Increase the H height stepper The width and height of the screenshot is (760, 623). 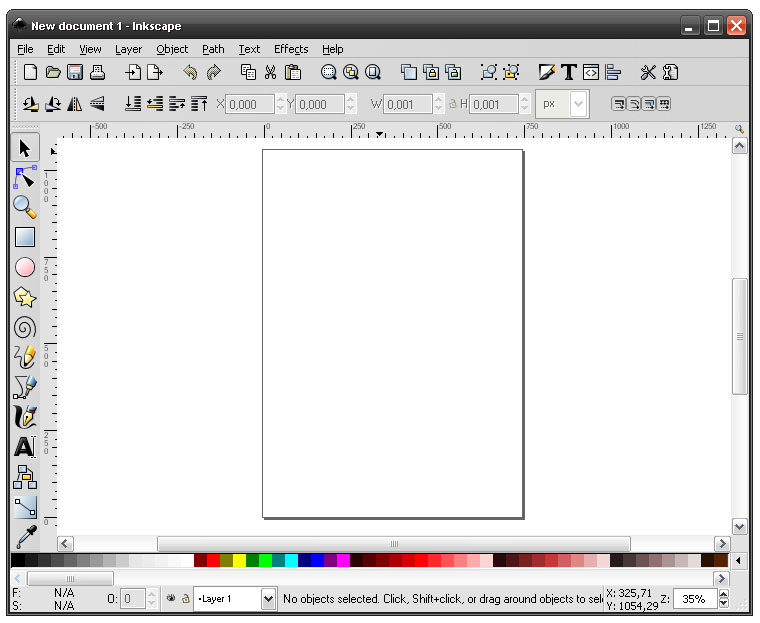coord(524,99)
